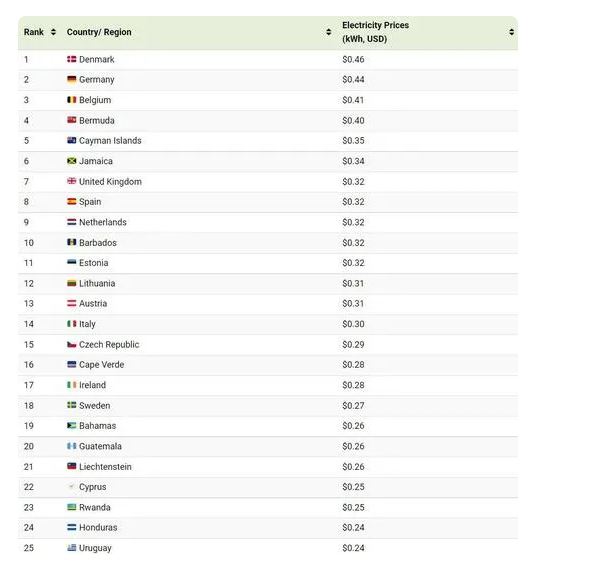This screenshot has width=606, height=561.
Task: Sort by Electricity Prices column arrows
Action: (511, 32)
